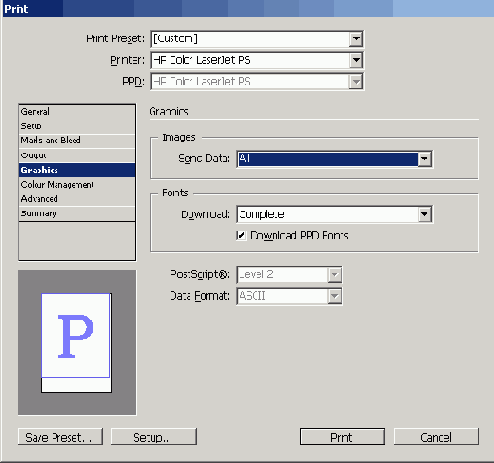Viewport: 494px width, 463px height.
Task: Cancel the Print dialog
Action: point(436,437)
